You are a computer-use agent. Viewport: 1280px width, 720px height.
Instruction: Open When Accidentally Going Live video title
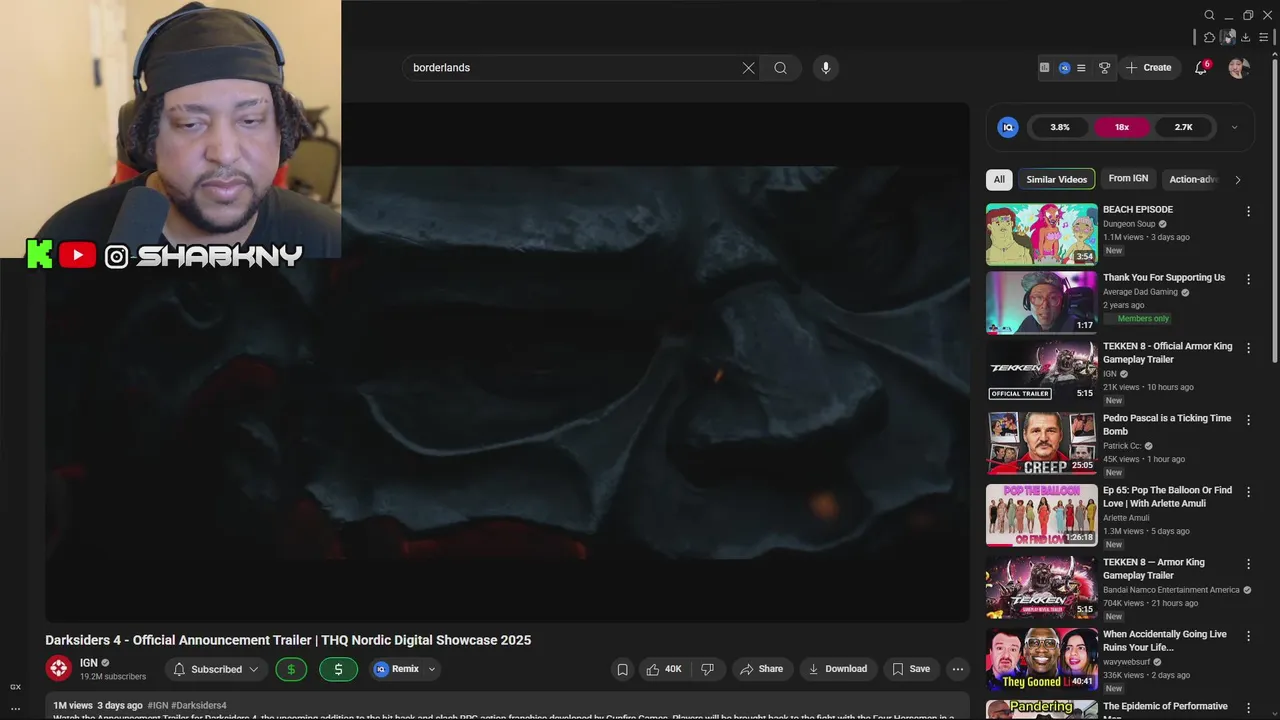pyautogui.click(x=1165, y=641)
